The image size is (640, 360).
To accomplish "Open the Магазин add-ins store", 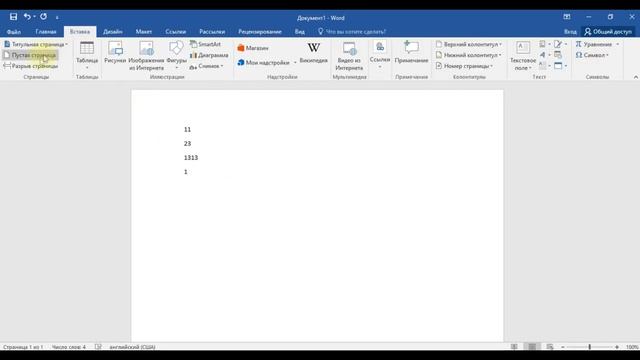I will [x=253, y=48].
